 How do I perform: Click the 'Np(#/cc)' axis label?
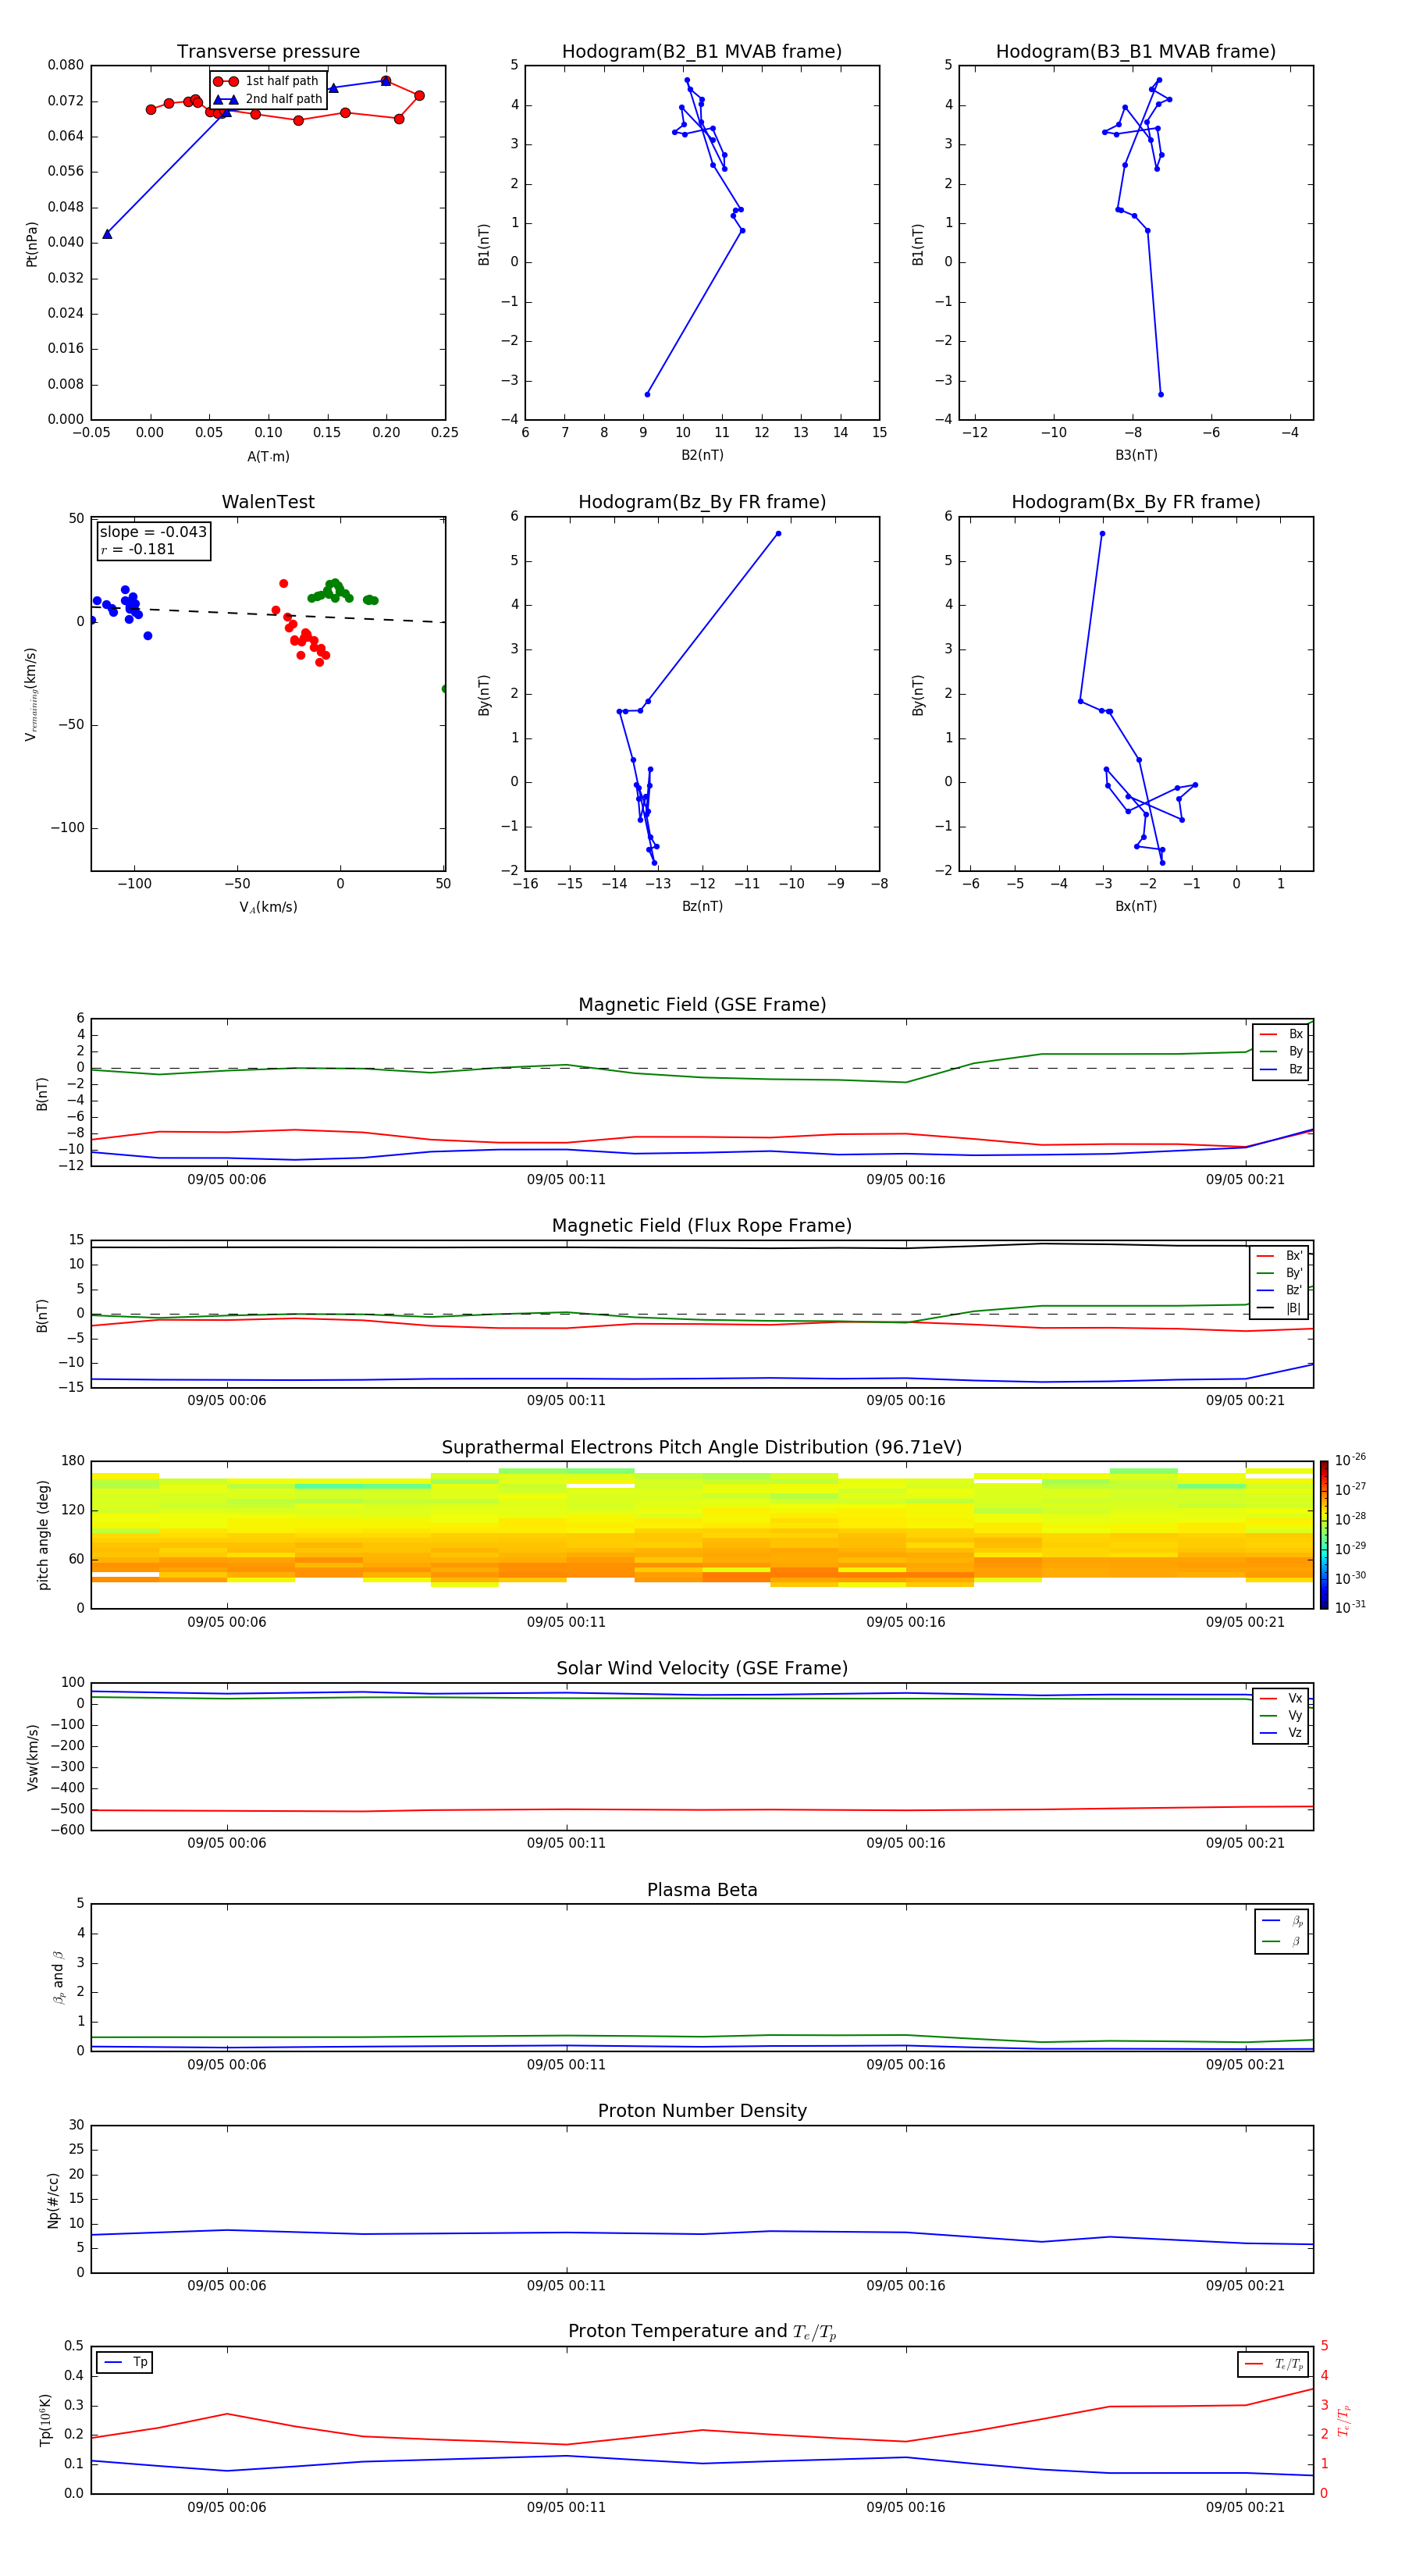click(53, 2200)
